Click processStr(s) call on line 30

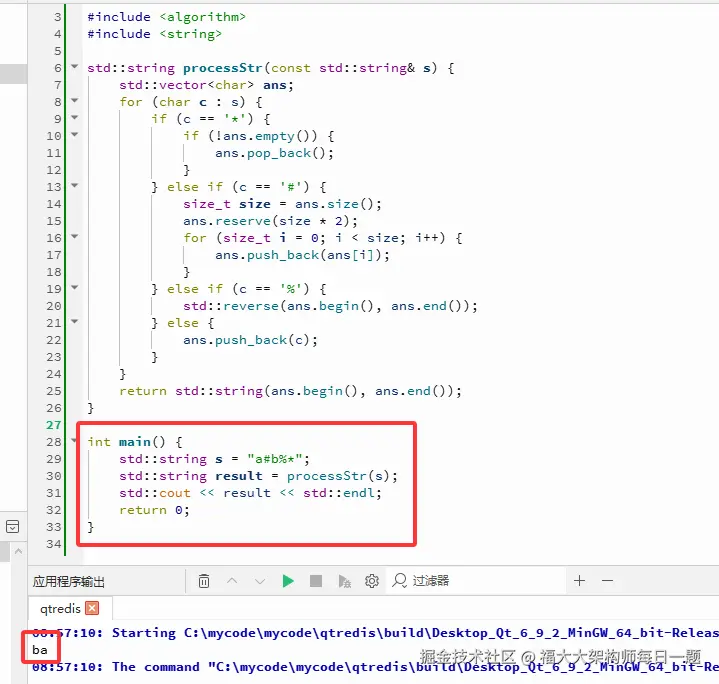click(338, 476)
